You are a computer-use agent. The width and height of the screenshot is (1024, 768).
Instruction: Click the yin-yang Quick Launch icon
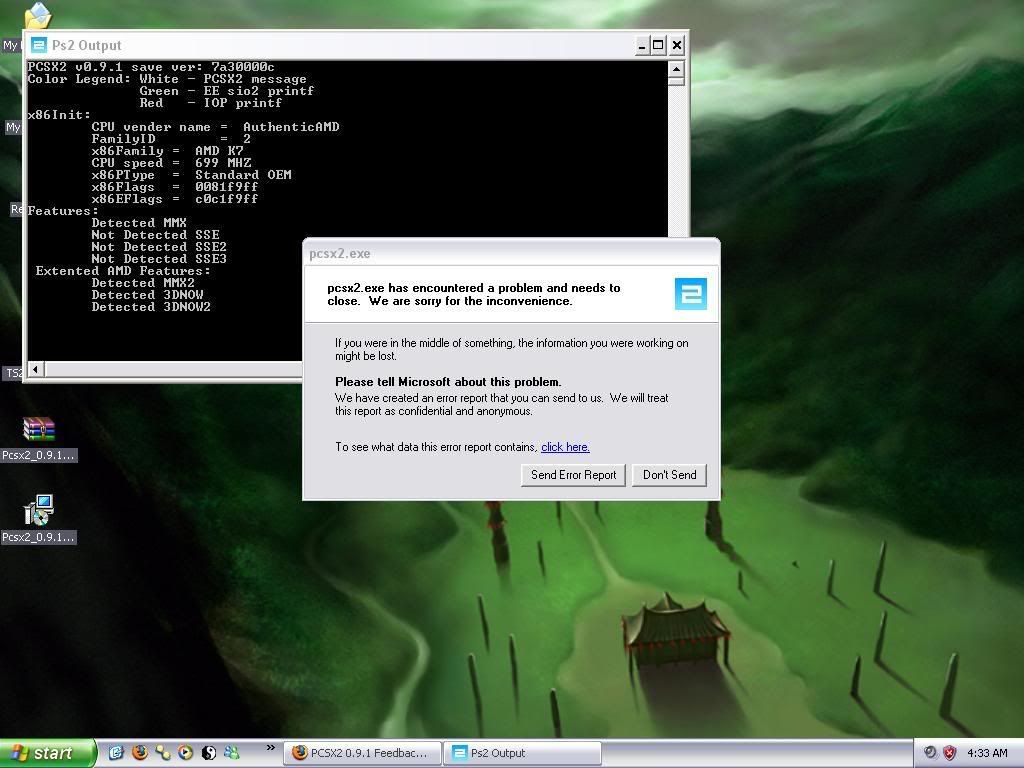click(208, 753)
